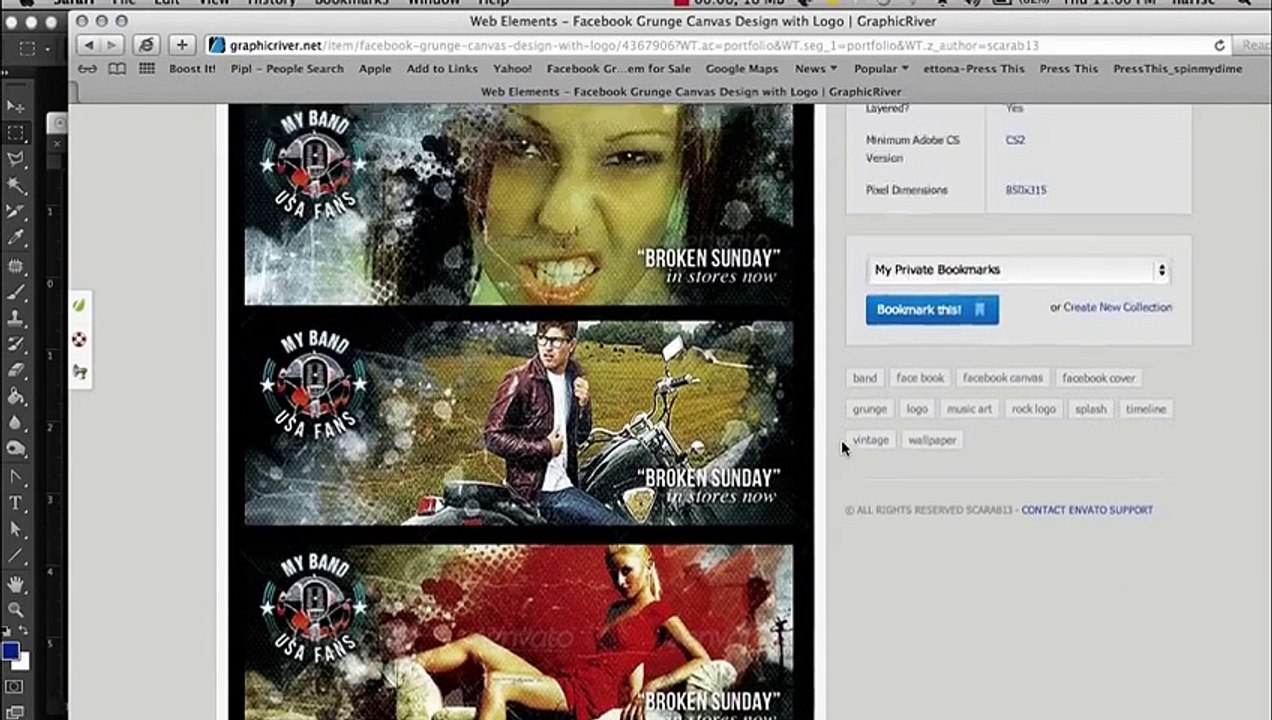Open the Pipl - People Search bookmark

coord(287,69)
